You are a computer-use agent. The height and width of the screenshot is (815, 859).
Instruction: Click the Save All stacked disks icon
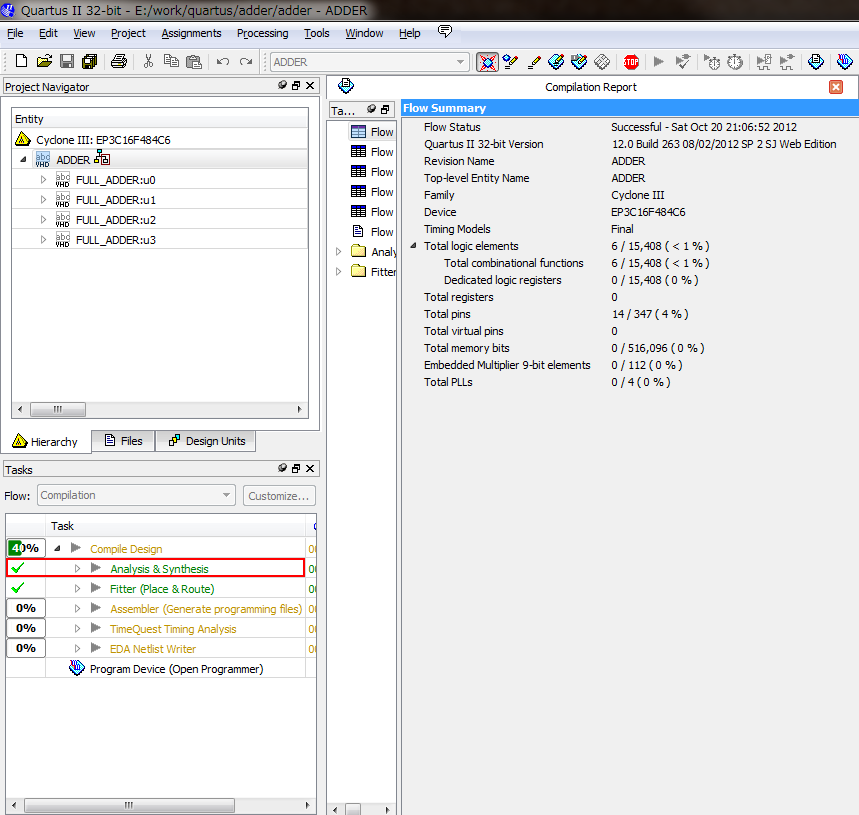[x=89, y=61]
